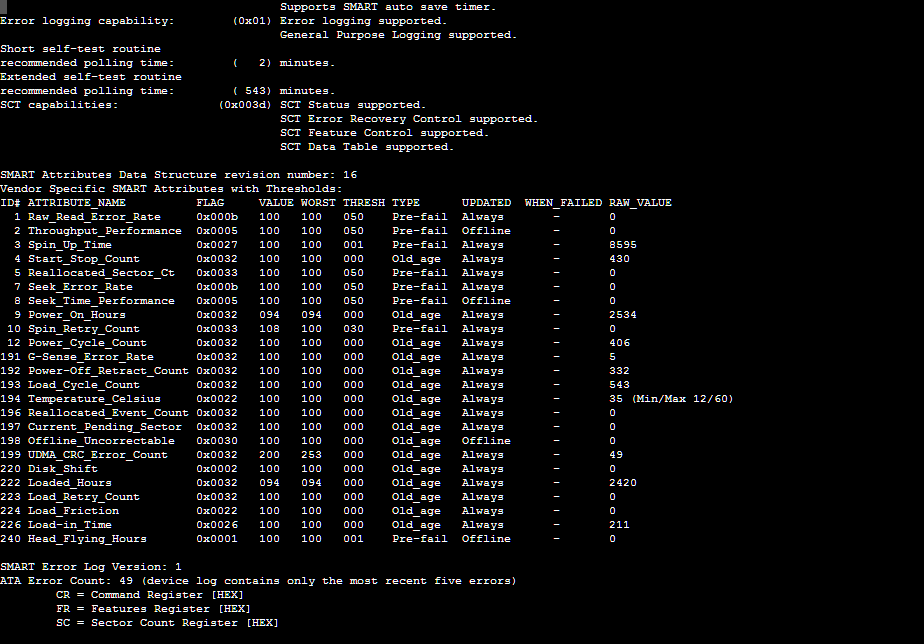Click UDMA_CRC_Error_Count raw value 49
Viewport: 924px width, 644px height.
(616, 455)
